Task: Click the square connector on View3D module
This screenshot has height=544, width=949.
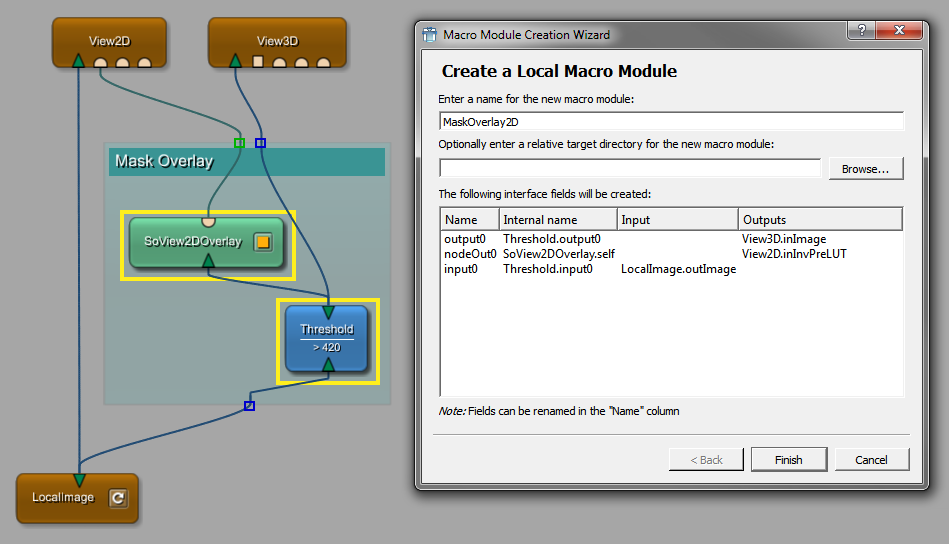Action: click(x=257, y=62)
